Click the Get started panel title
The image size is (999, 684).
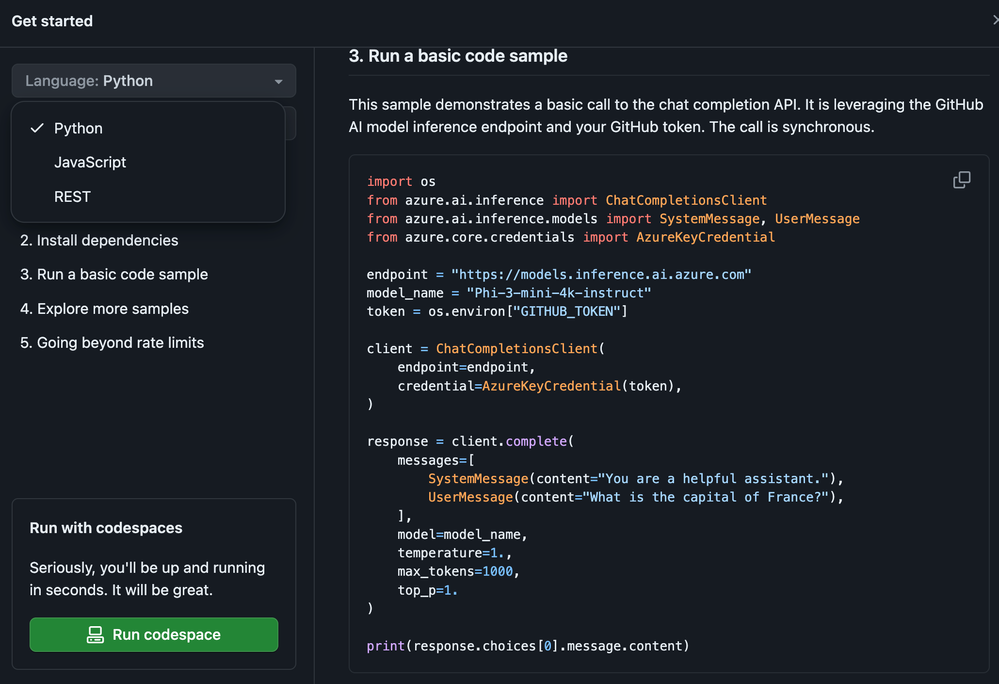tap(52, 21)
